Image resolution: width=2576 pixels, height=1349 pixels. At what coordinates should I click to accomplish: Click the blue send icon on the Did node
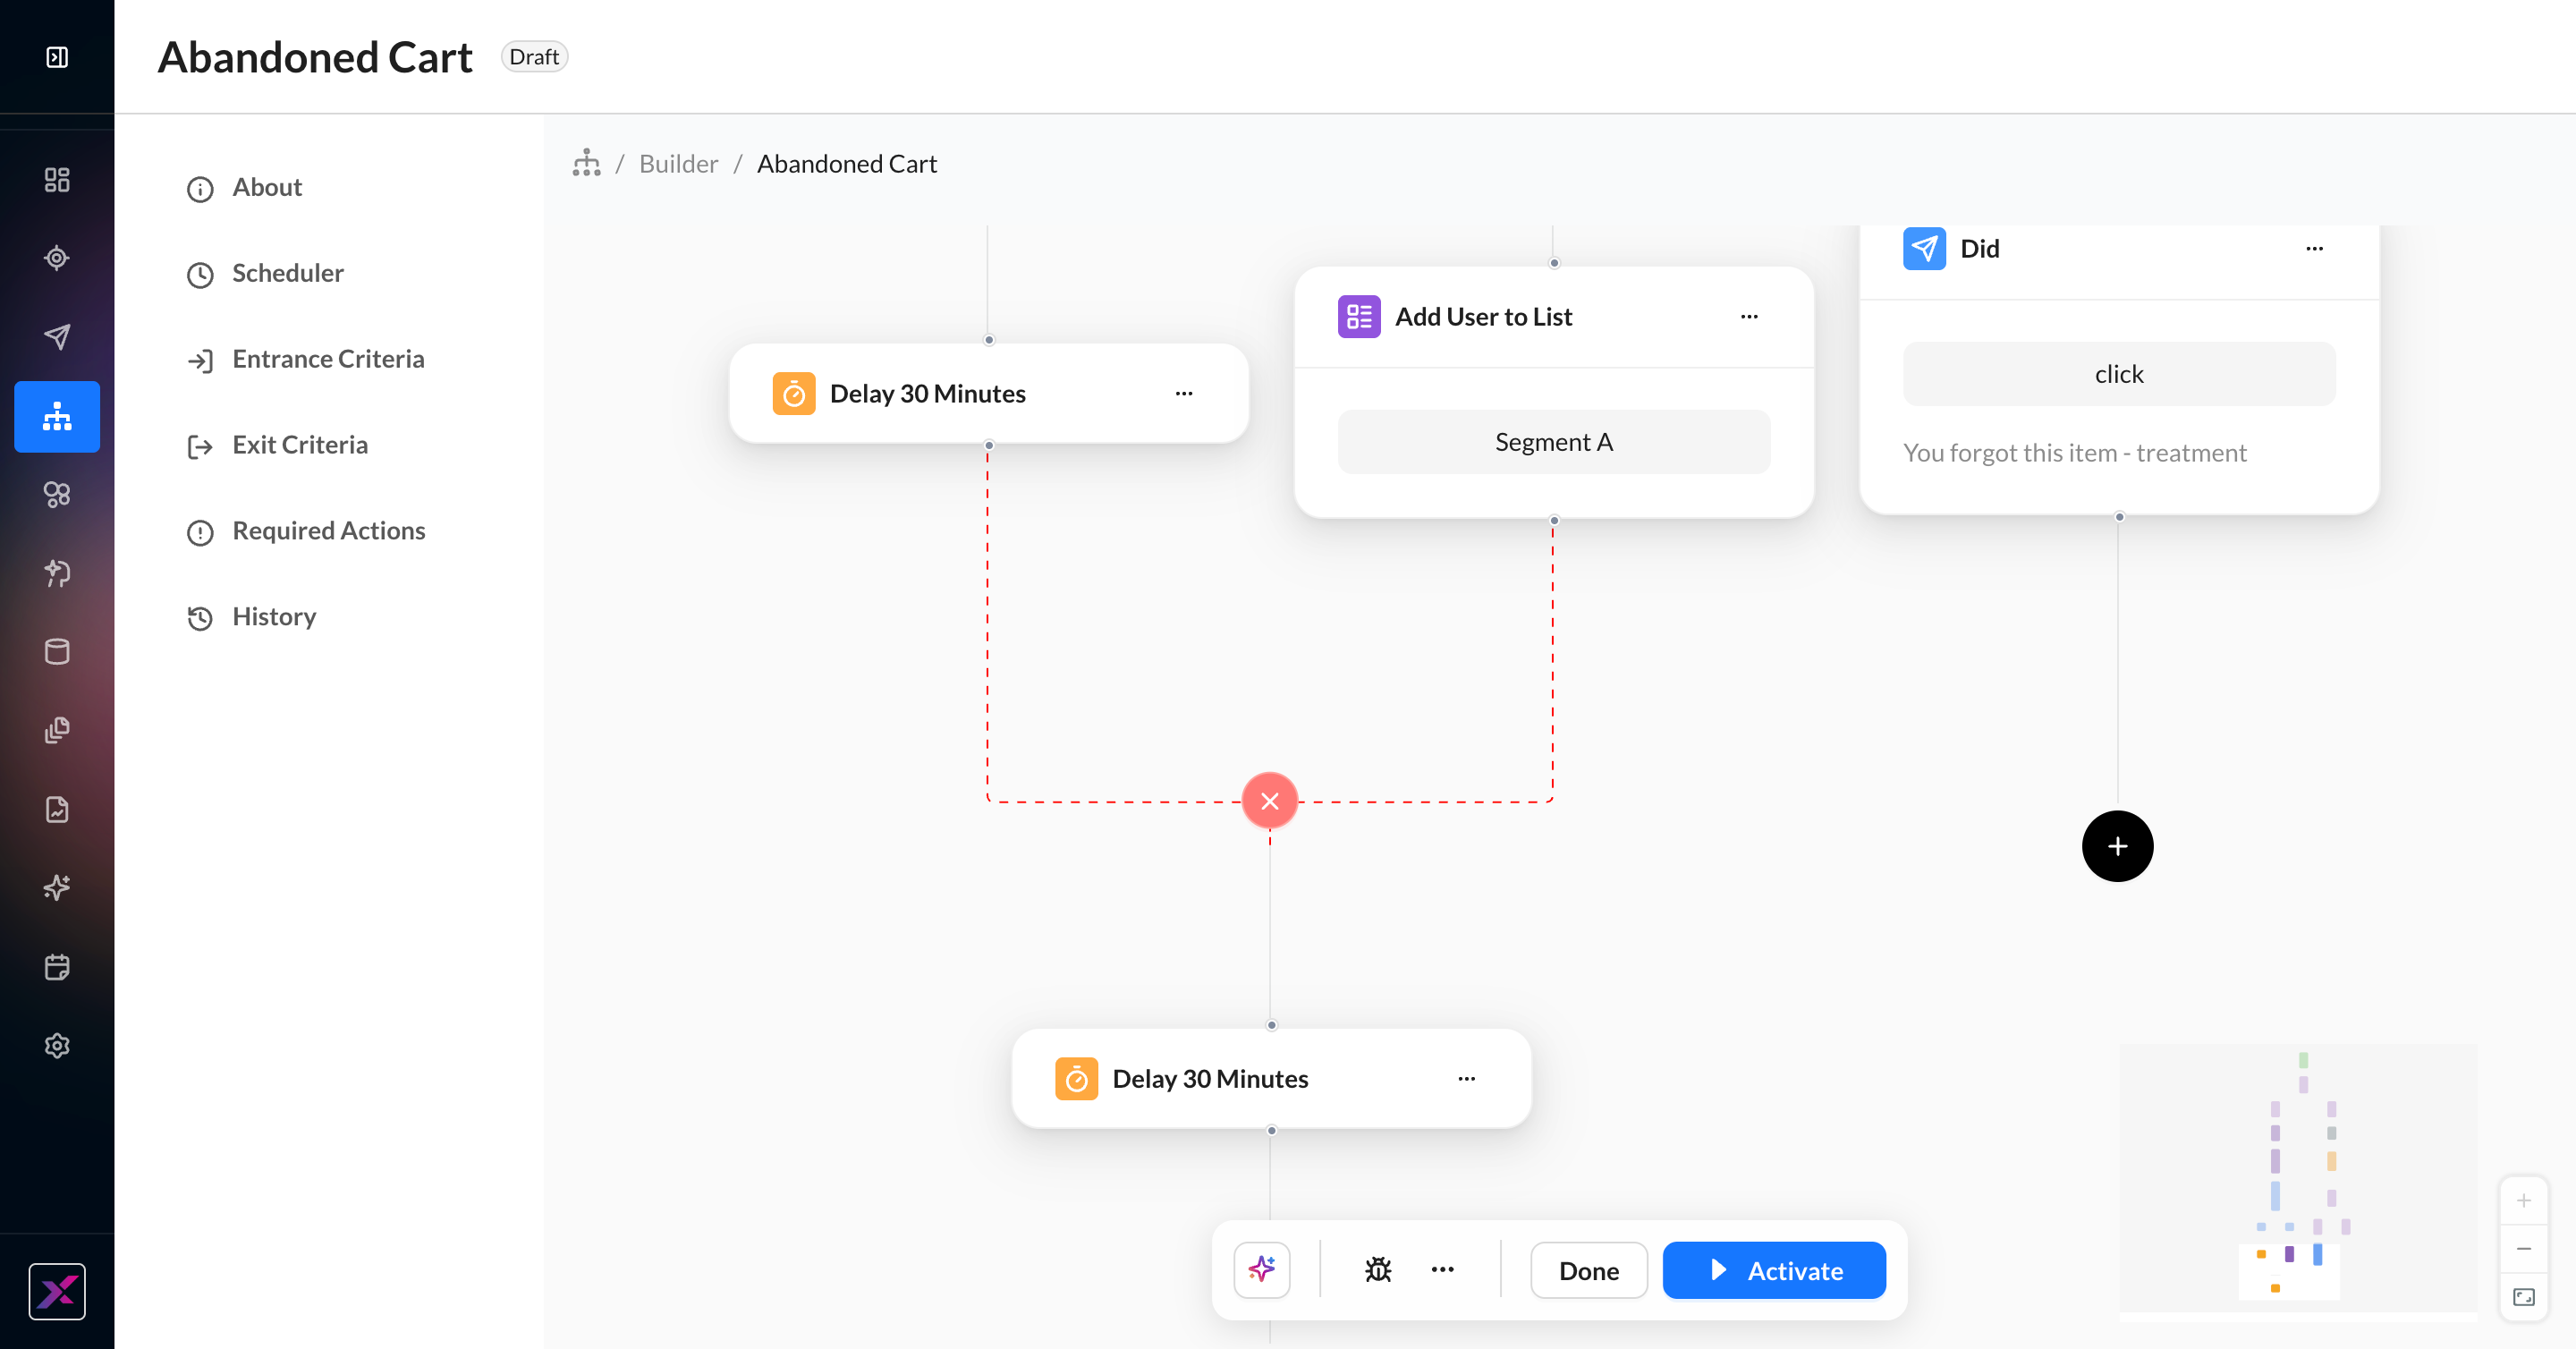tap(1924, 248)
